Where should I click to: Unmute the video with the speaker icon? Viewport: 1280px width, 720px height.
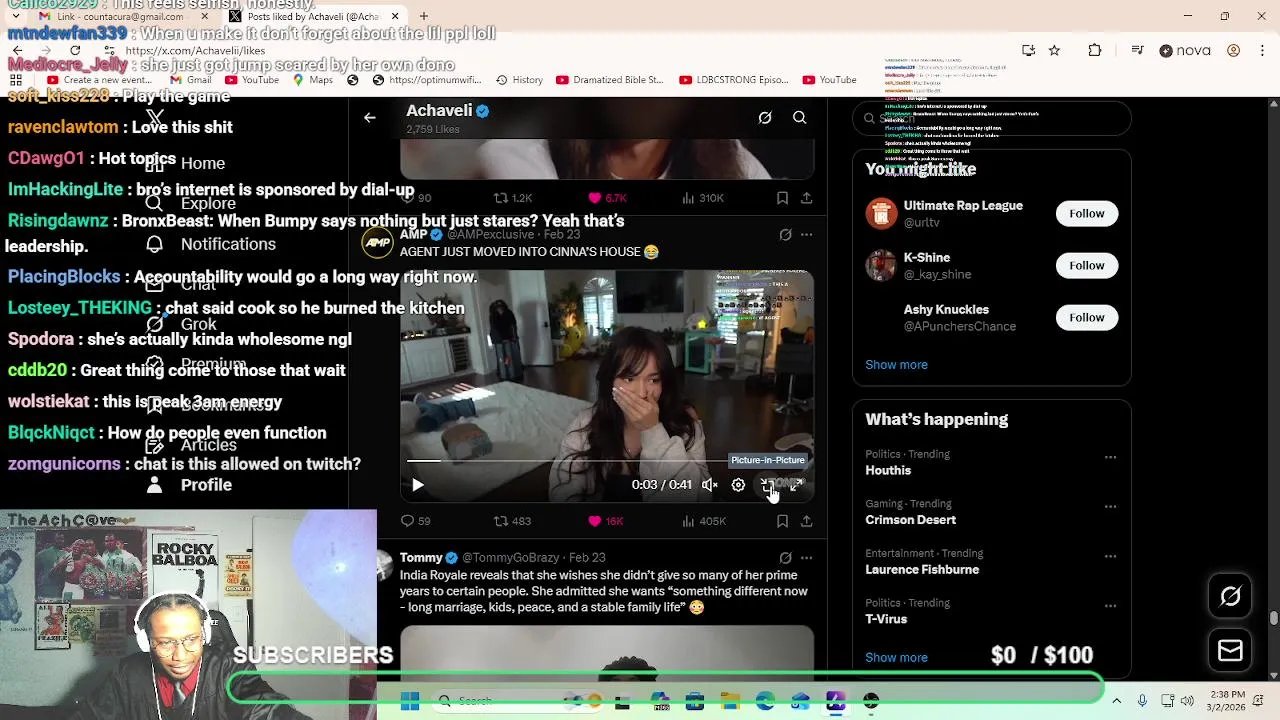coord(709,485)
